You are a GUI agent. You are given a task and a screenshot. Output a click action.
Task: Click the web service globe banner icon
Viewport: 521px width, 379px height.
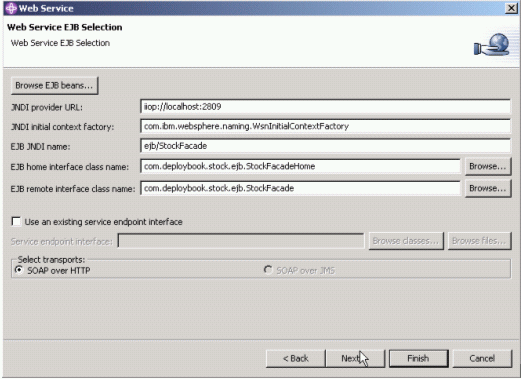click(x=492, y=45)
